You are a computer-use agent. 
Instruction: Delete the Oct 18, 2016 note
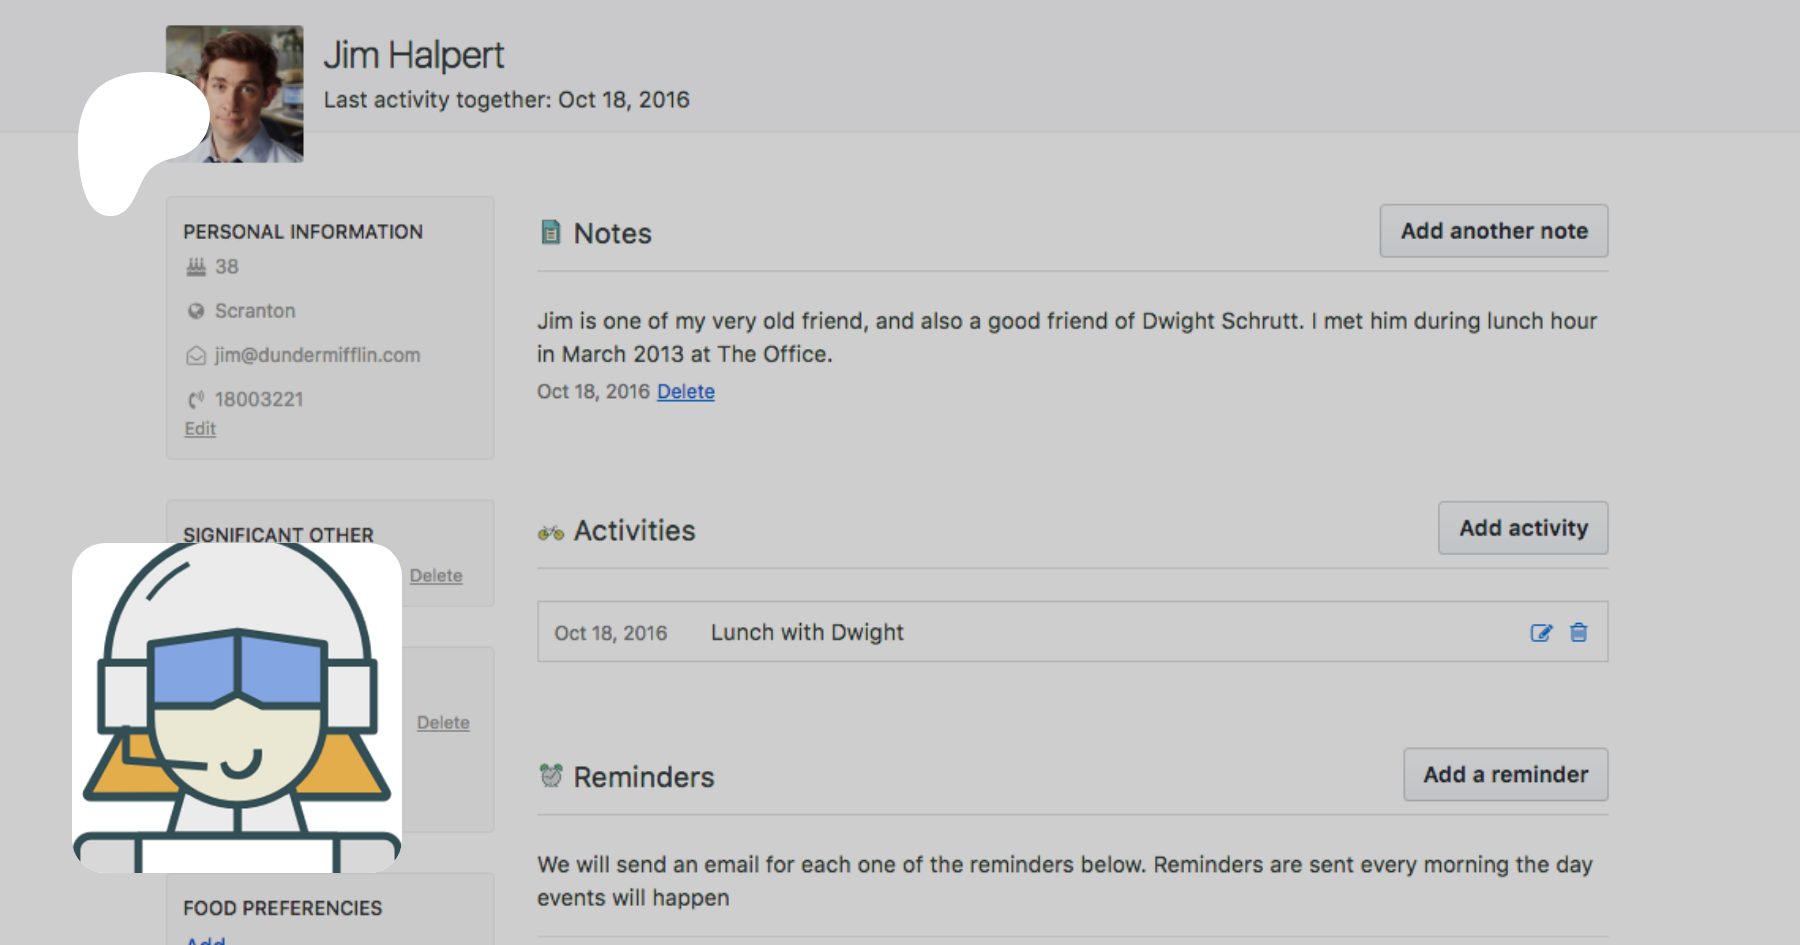coord(685,392)
